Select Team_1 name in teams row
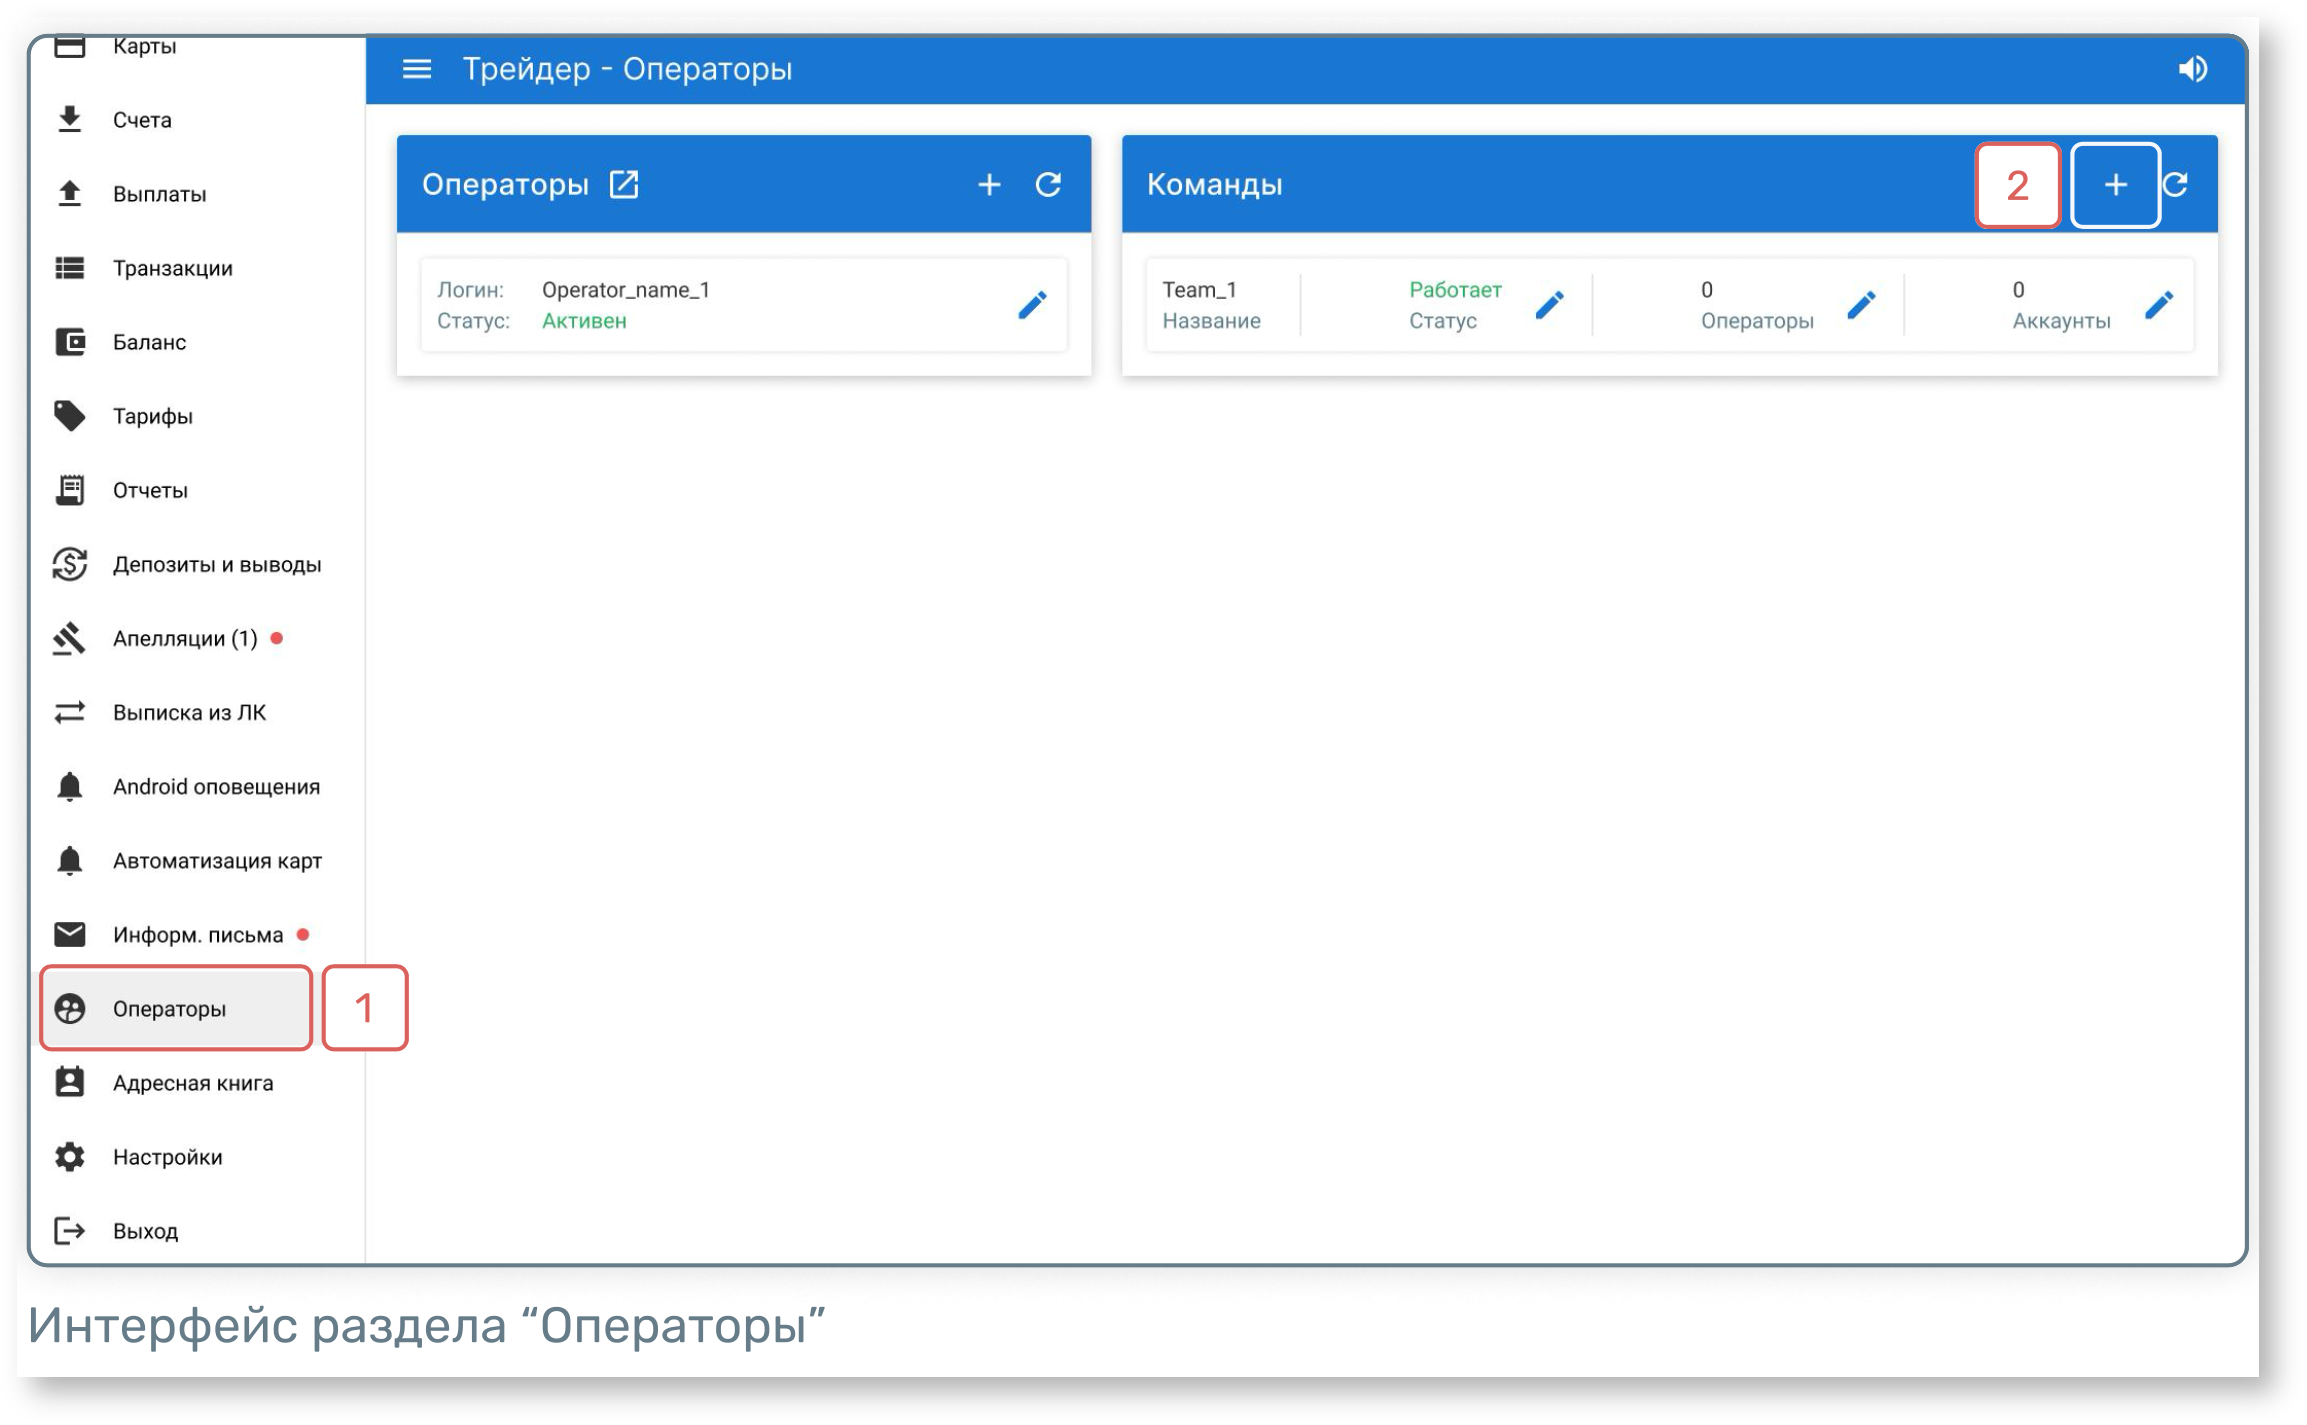2307x1425 pixels. 1199,290
